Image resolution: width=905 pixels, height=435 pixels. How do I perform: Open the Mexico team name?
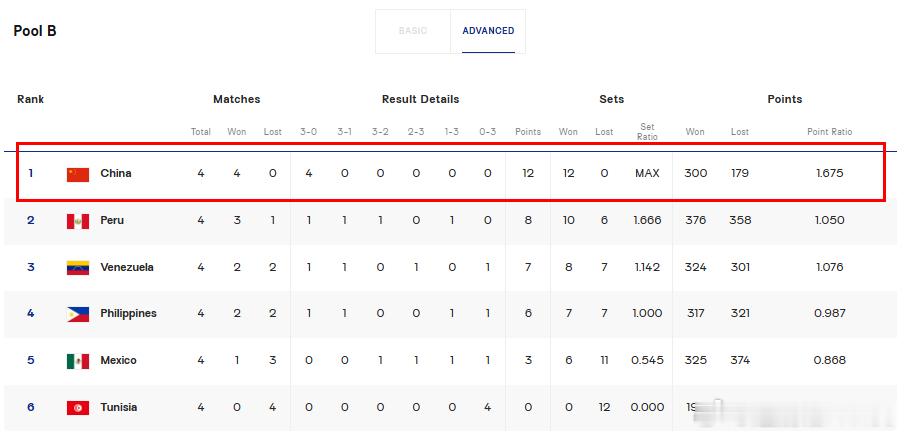[x=118, y=361]
